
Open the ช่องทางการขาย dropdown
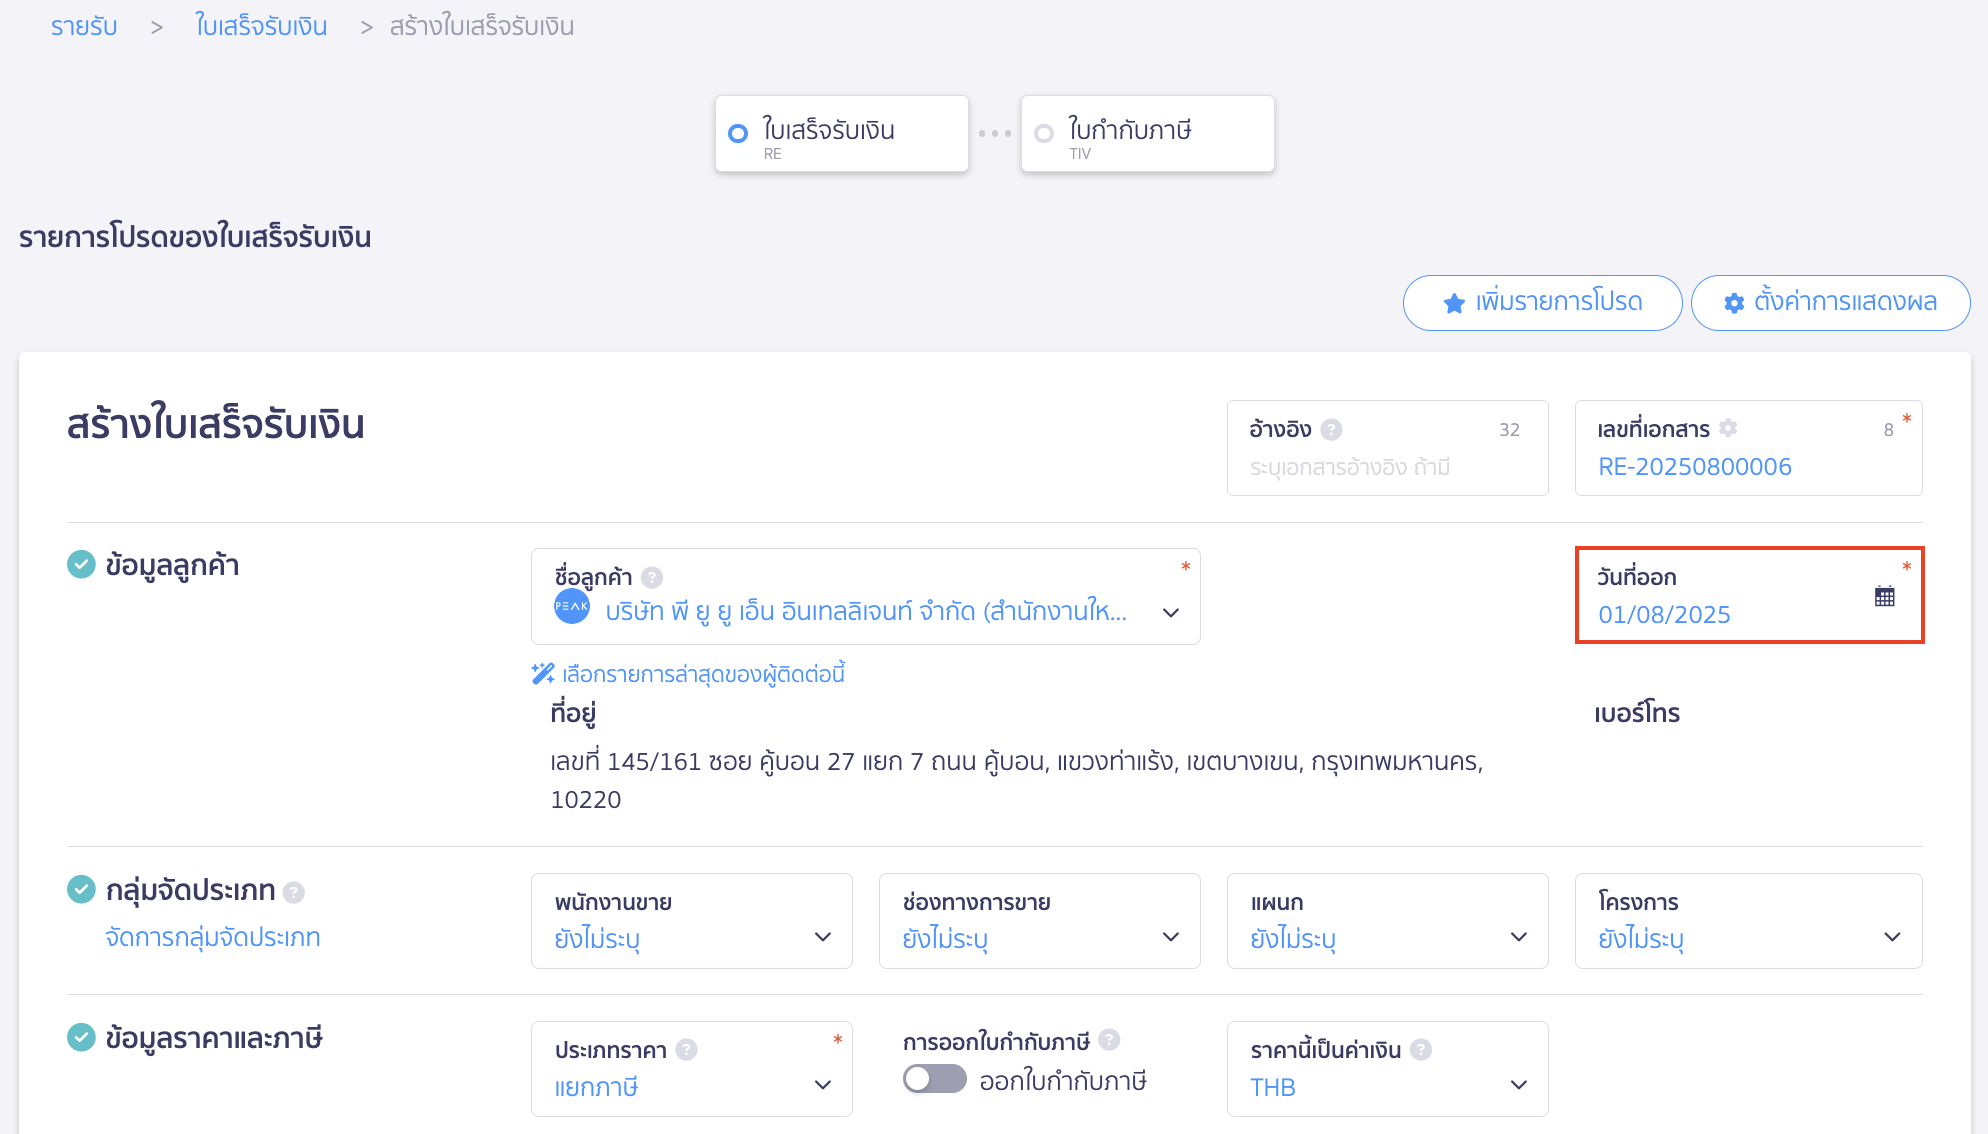1039,921
